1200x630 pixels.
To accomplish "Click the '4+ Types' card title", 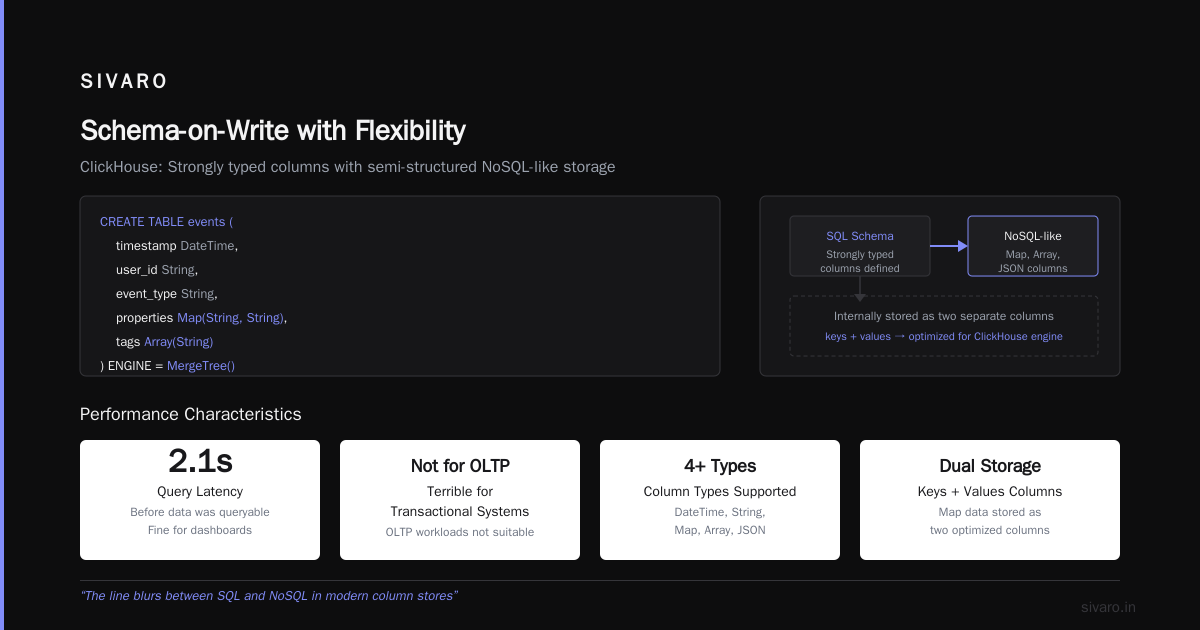I will 720,466.
